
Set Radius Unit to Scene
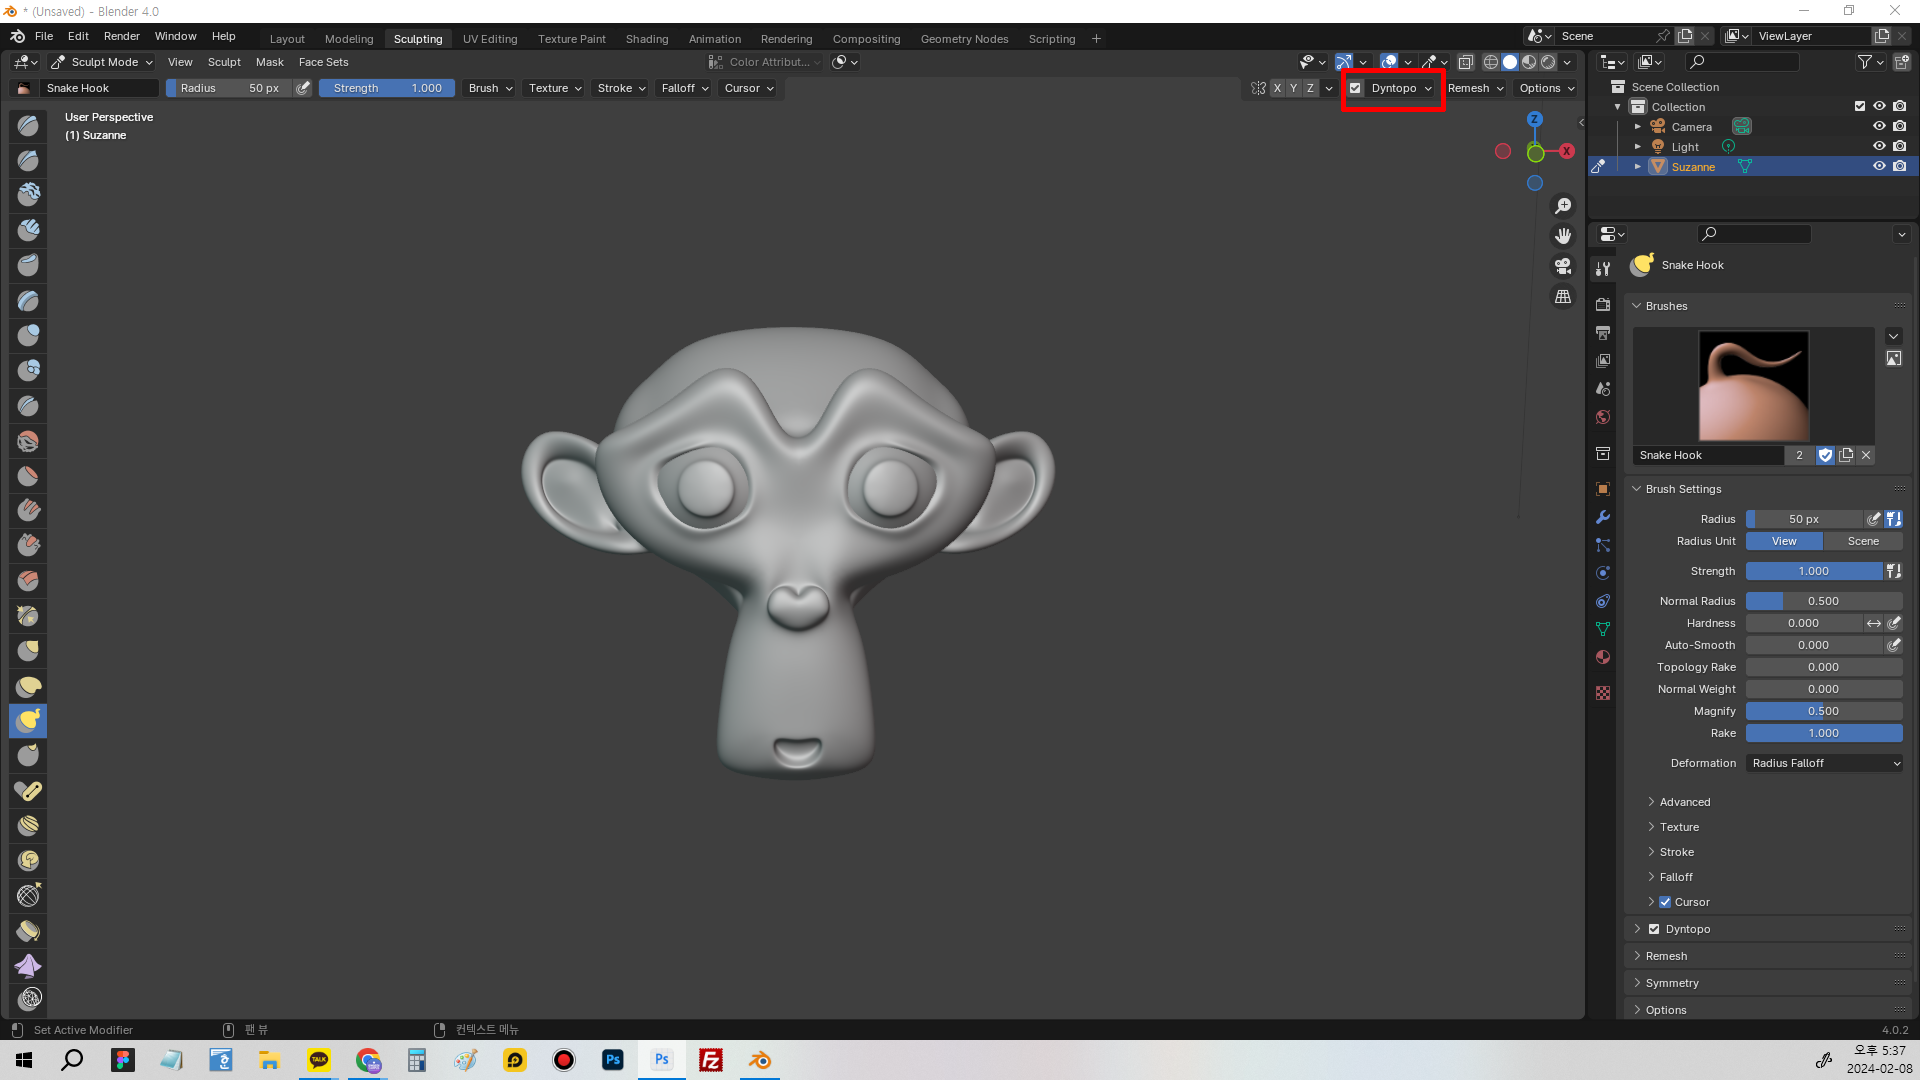point(1863,541)
